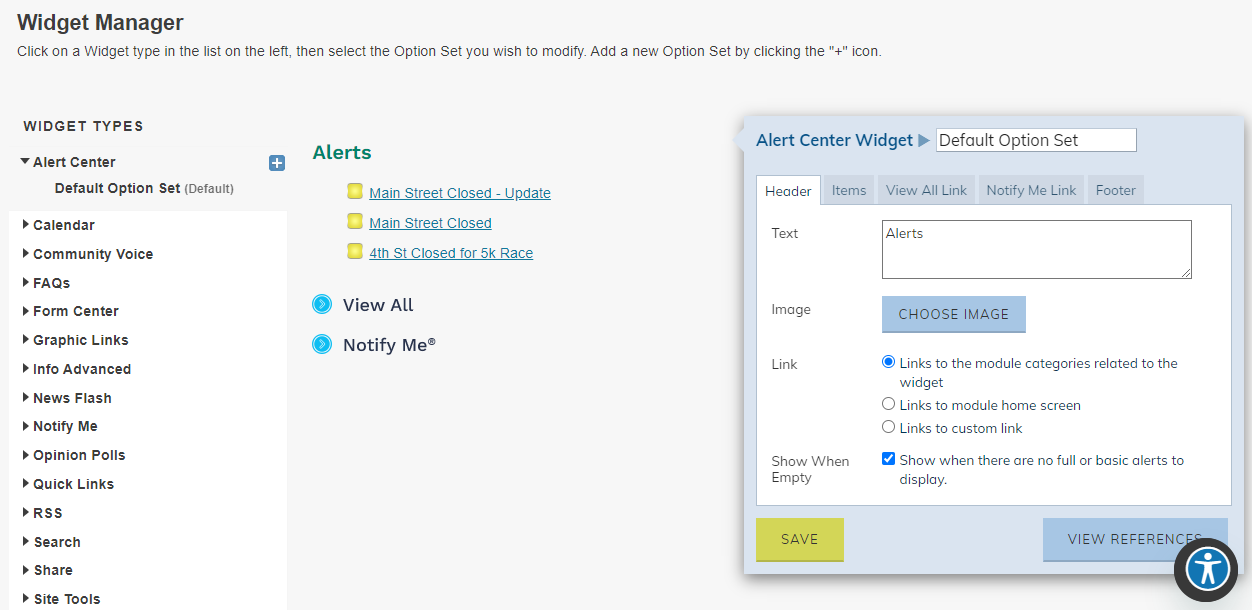Open the Main Street Closed link
Screen dimensions: 1252x610
(x=430, y=223)
